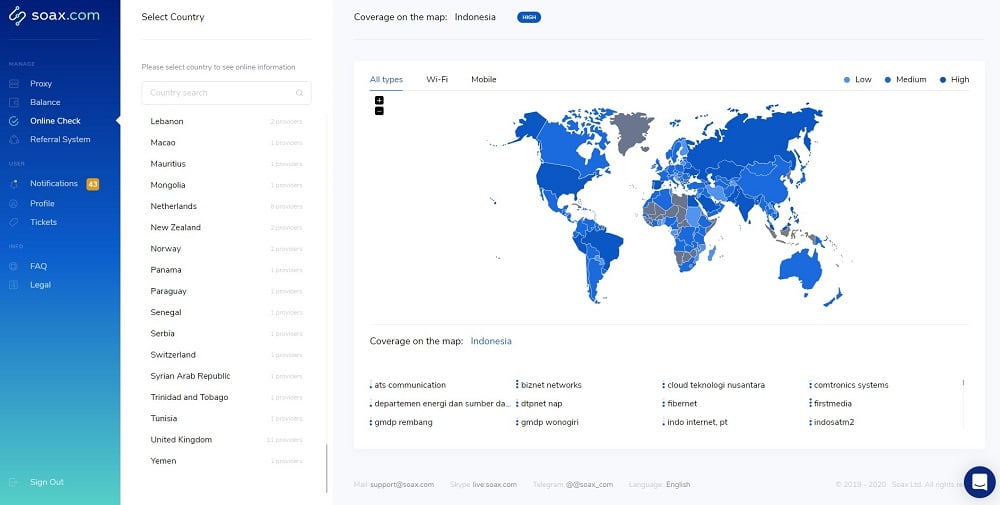
Task: Select the All types tab
Action: [x=386, y=80]
